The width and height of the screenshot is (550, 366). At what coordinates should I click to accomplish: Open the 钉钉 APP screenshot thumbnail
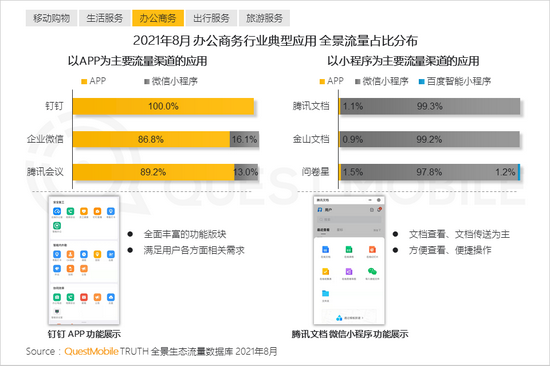84,260
